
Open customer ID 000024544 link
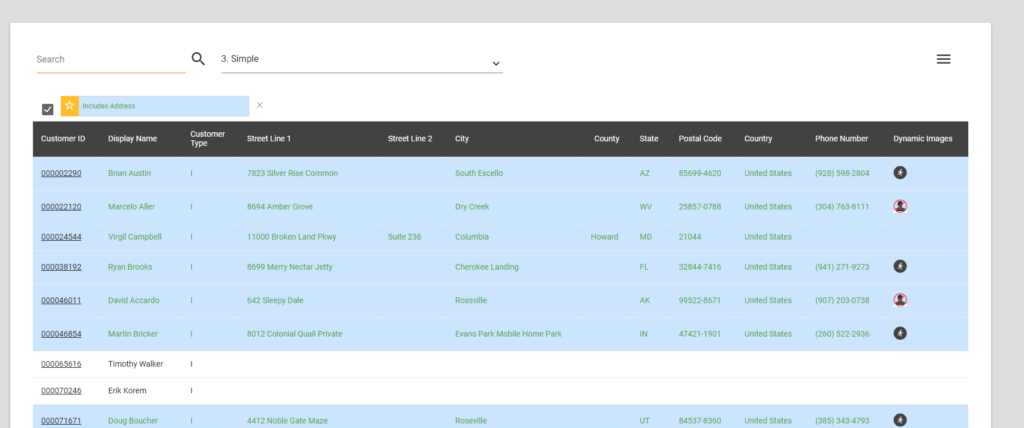pos(61,237)
